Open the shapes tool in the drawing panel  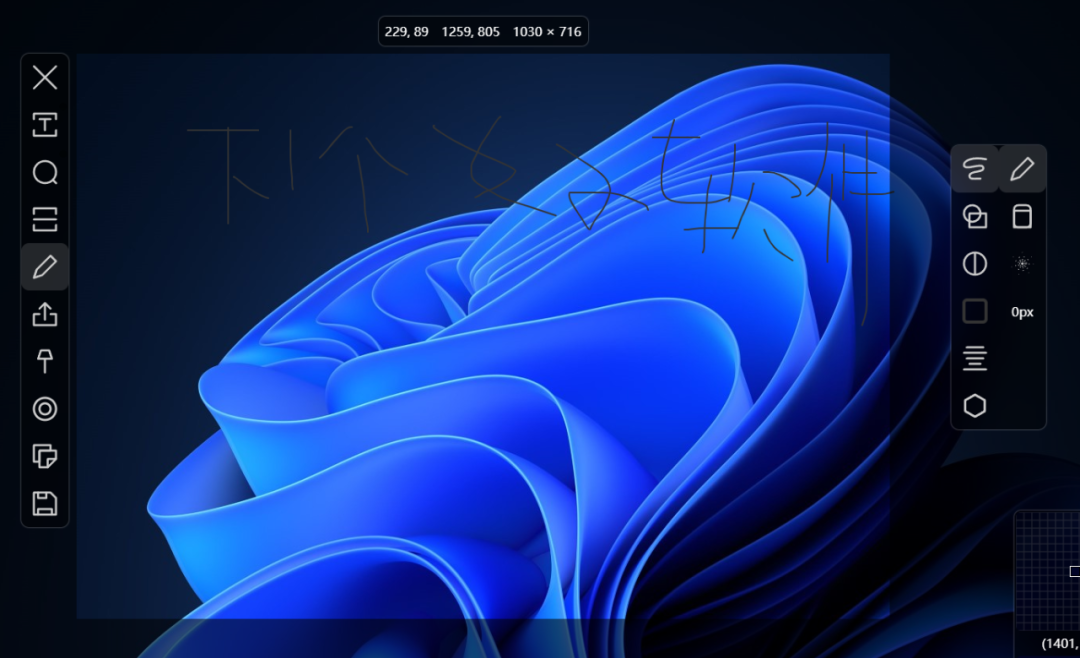[975, 216]
